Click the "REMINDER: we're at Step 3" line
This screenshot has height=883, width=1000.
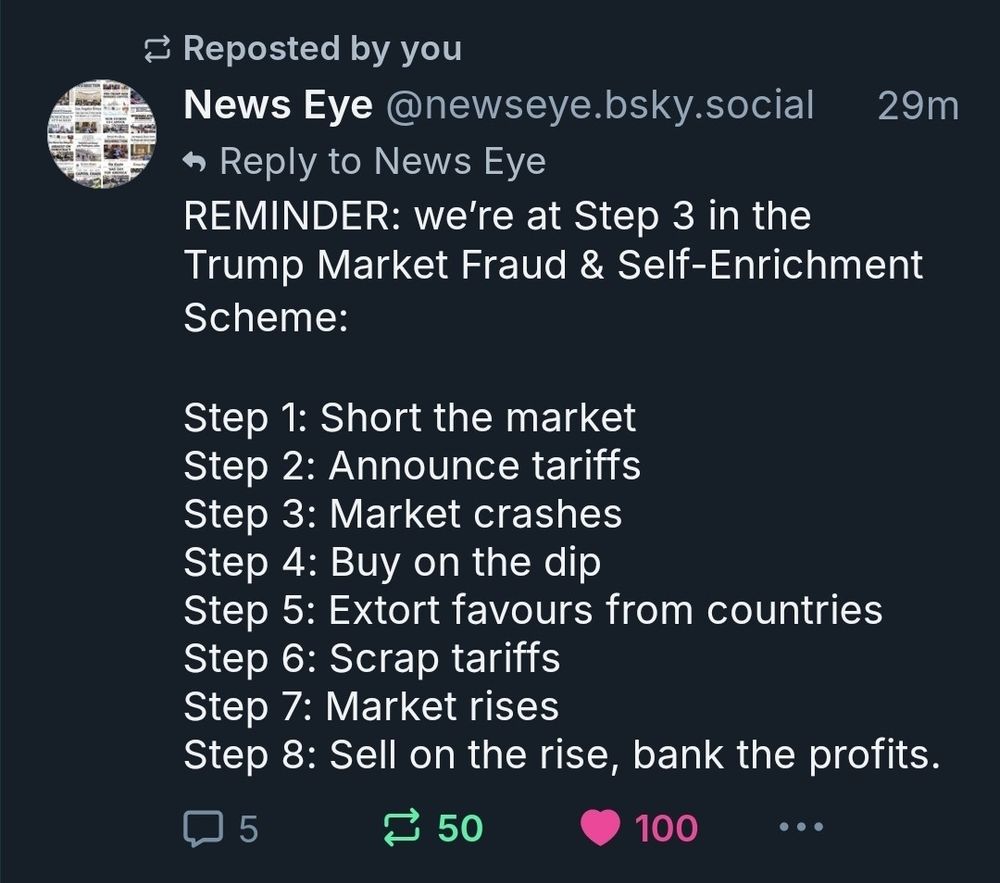click(x=497, y=216)
